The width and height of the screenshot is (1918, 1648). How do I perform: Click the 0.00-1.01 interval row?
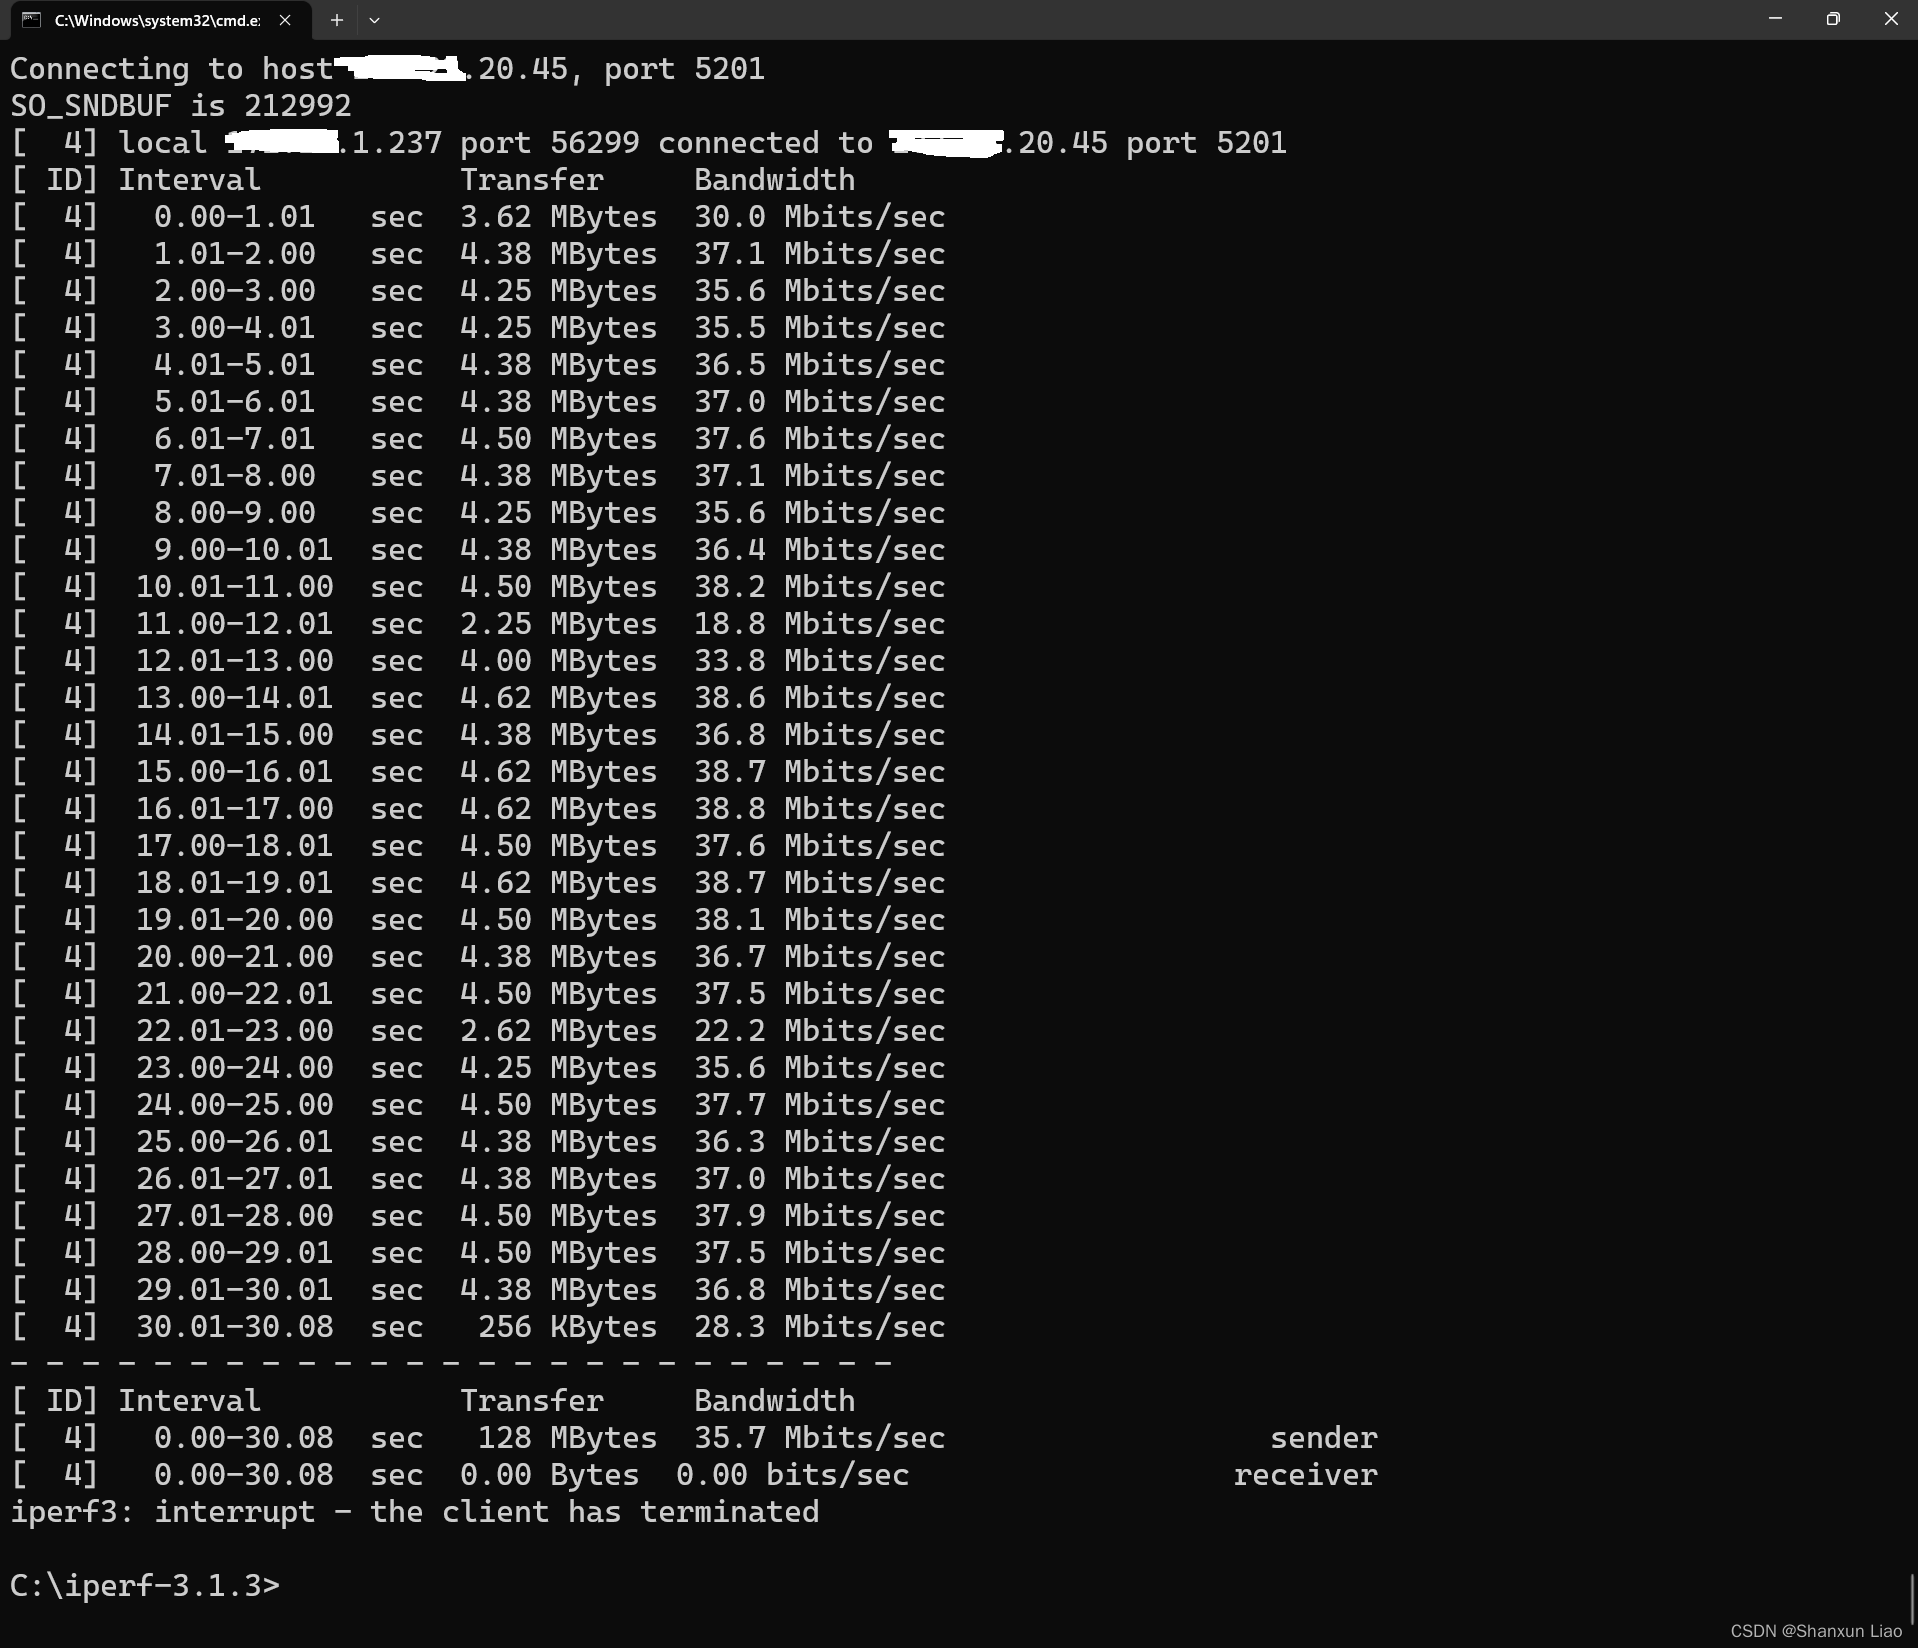[480, 216]
